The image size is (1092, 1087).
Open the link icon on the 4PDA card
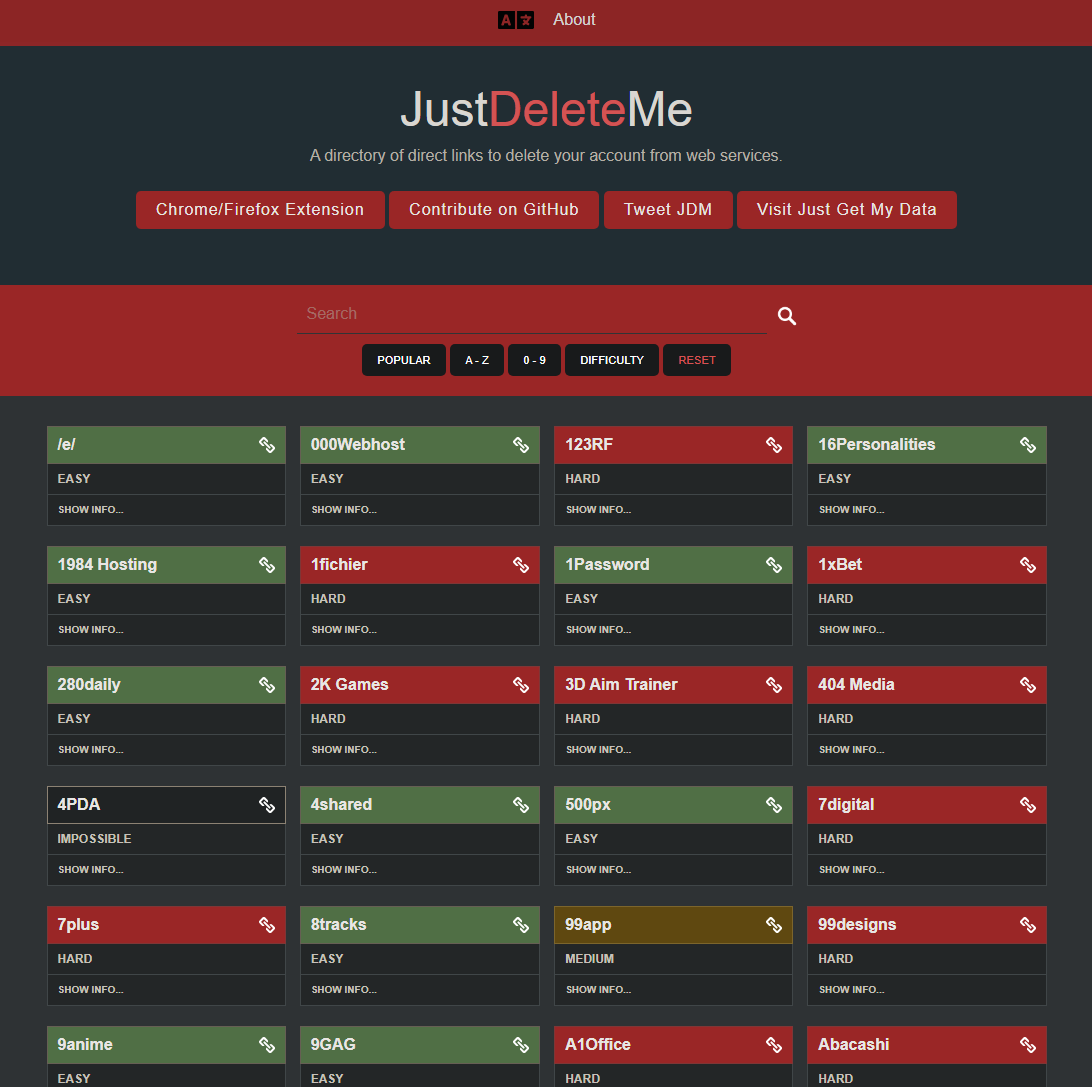[x=267, y=804]
